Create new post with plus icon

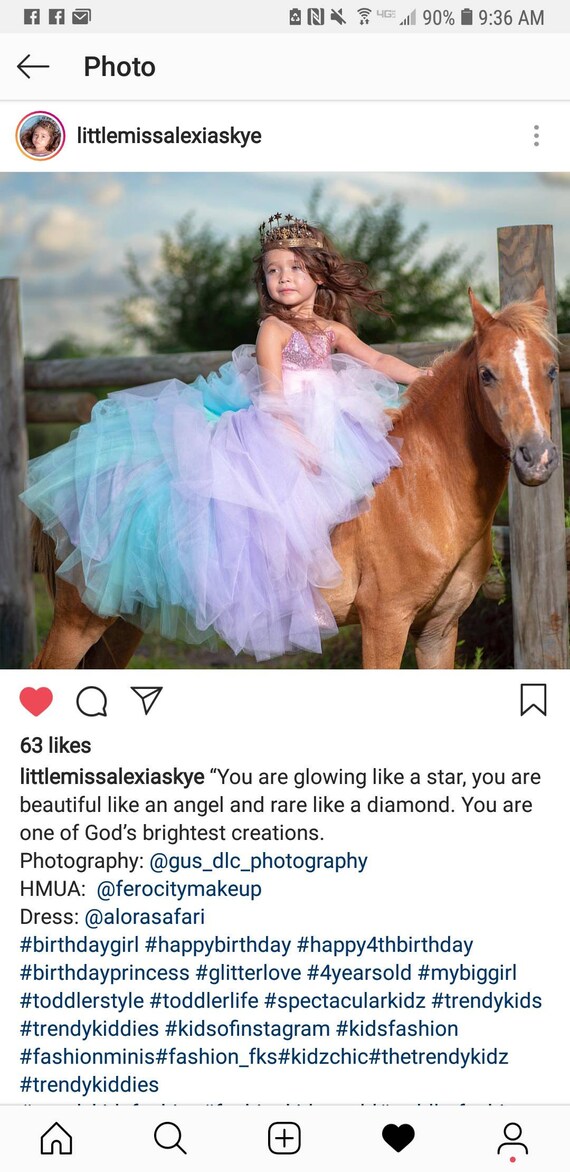(x=284, y=1138)
